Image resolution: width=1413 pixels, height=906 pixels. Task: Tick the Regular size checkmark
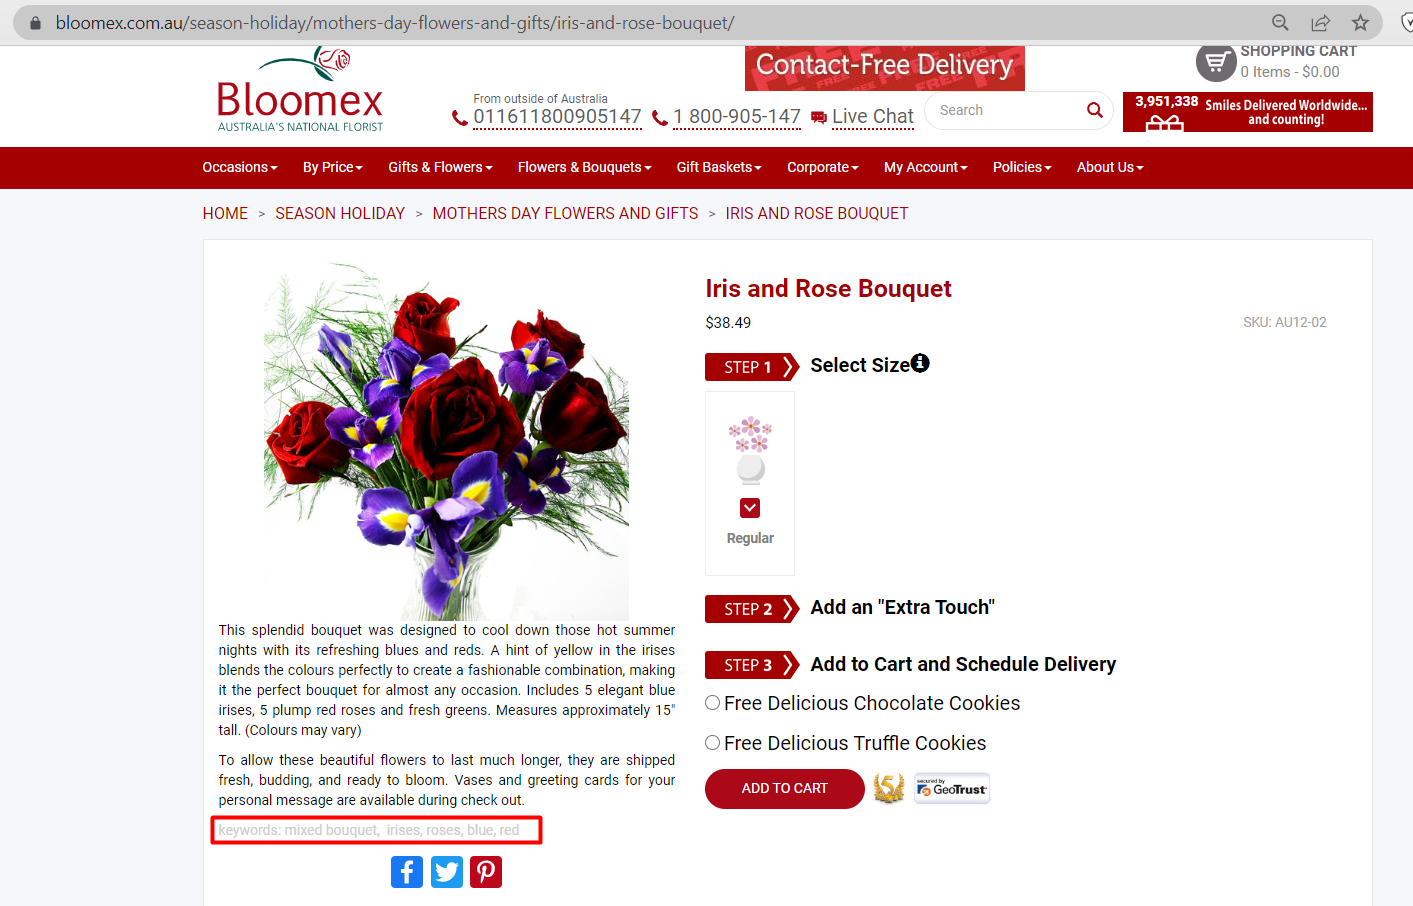click(x=750, y=508)
